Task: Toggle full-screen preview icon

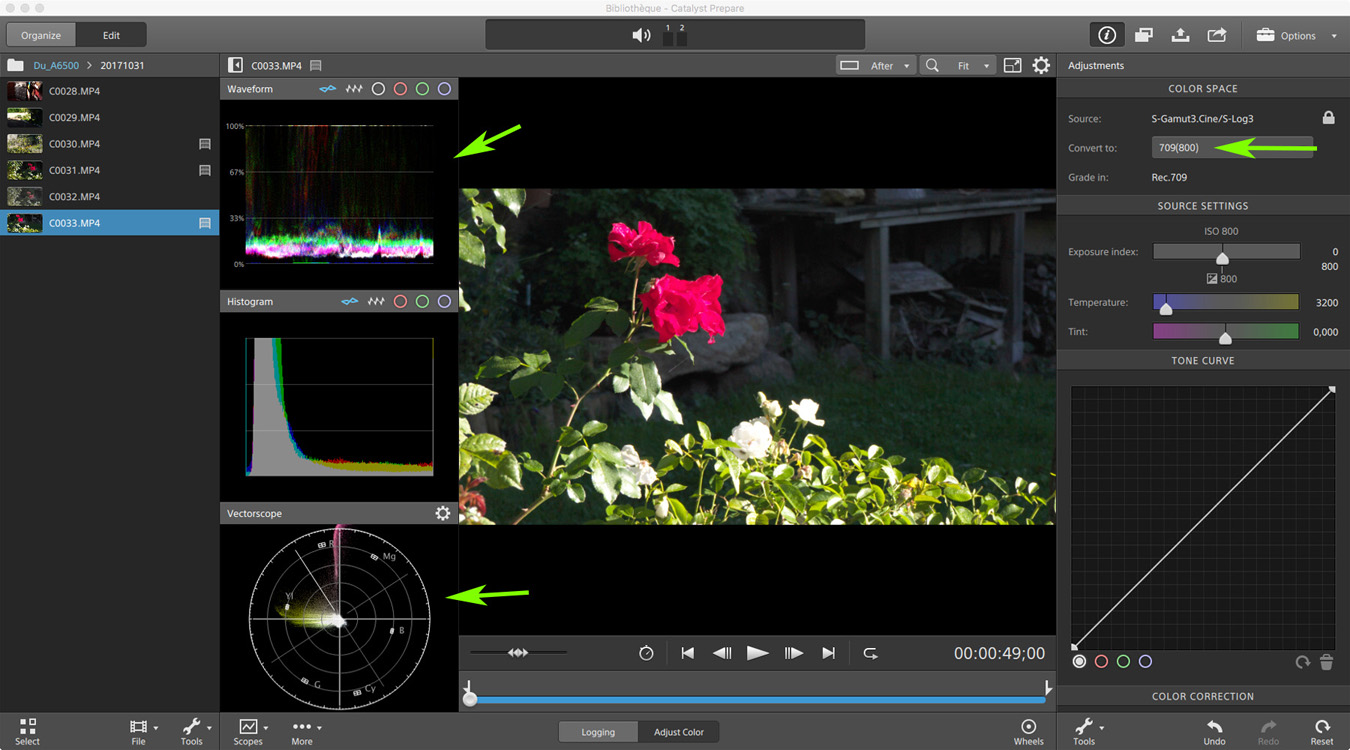Action: pyautogui.click(x=1012, y=66)
